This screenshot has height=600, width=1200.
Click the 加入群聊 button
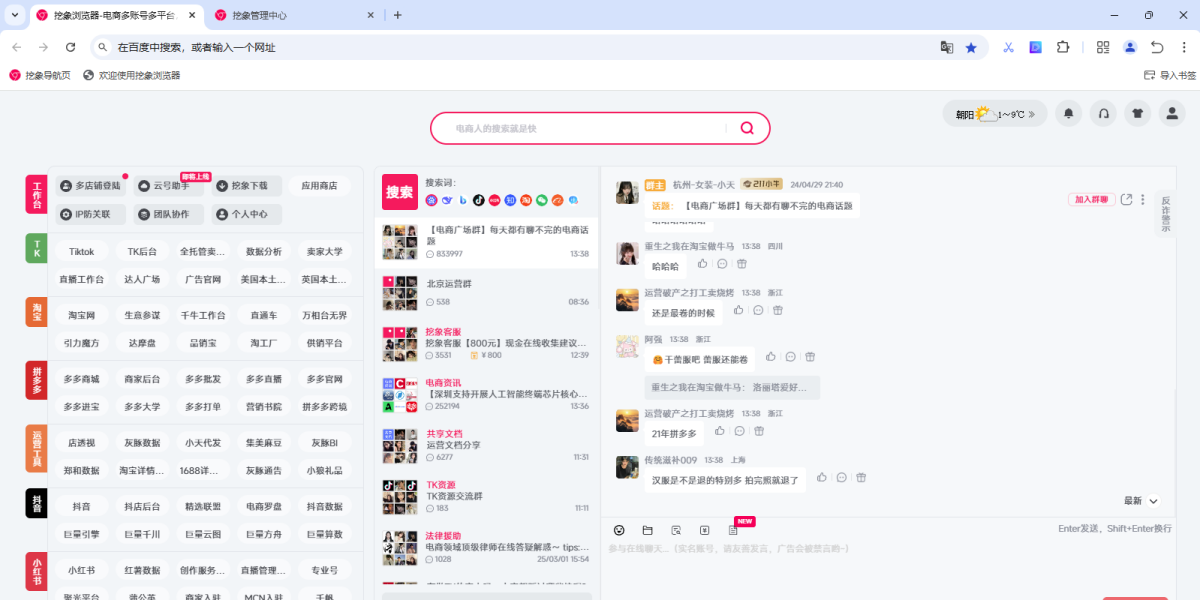(x=1091, y=199)
